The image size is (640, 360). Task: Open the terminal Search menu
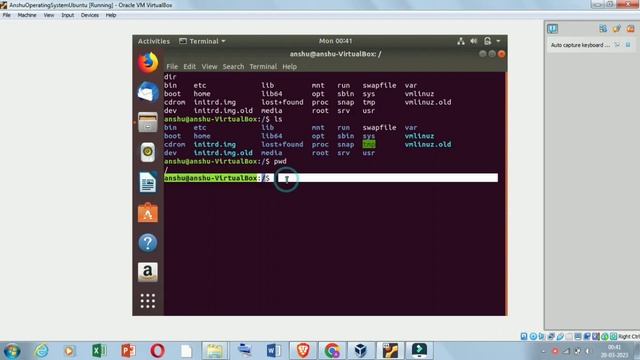pos(233,67)
